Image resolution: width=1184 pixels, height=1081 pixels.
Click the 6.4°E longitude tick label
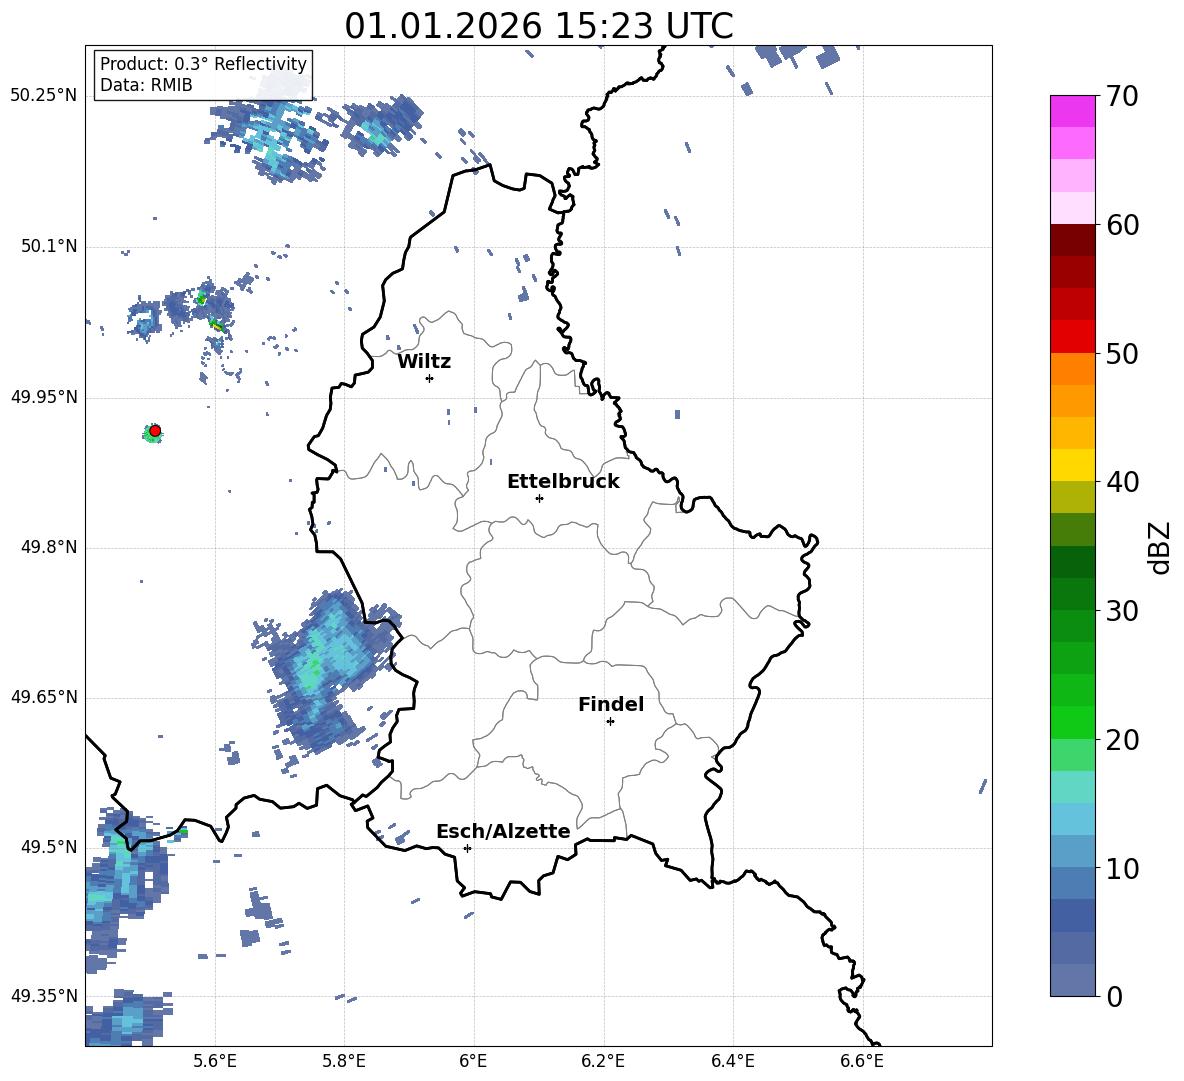pos(732,1061)
